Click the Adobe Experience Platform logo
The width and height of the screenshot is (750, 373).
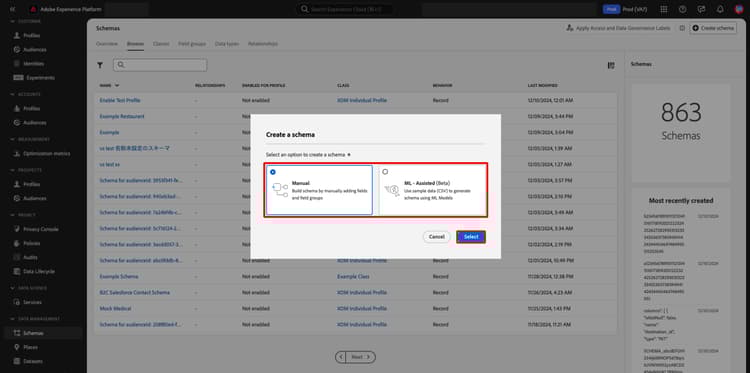click(x=33, y=9)
